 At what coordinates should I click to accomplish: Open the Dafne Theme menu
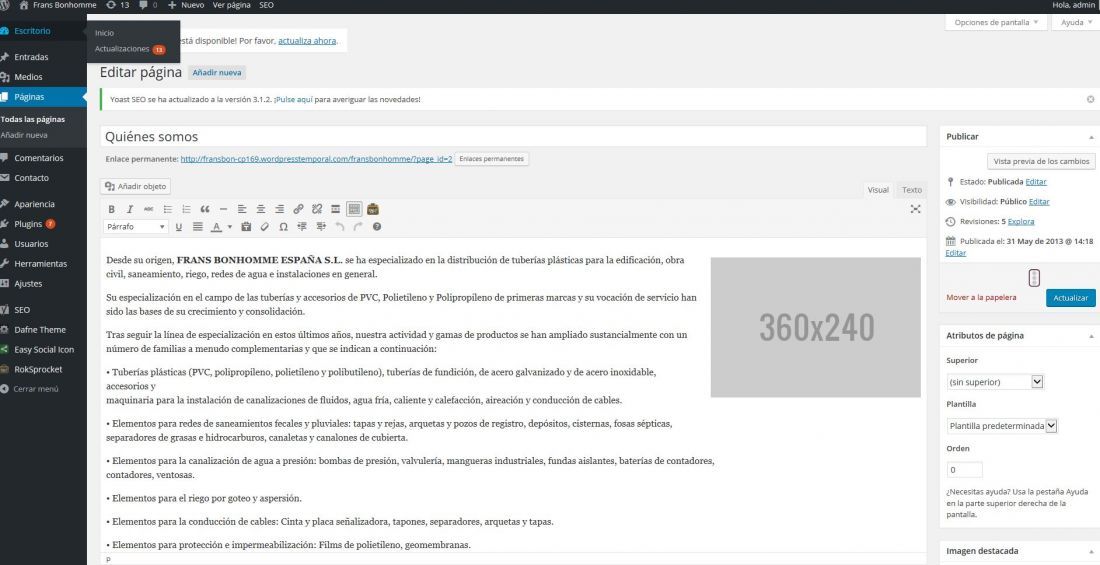tap(40, 330)
